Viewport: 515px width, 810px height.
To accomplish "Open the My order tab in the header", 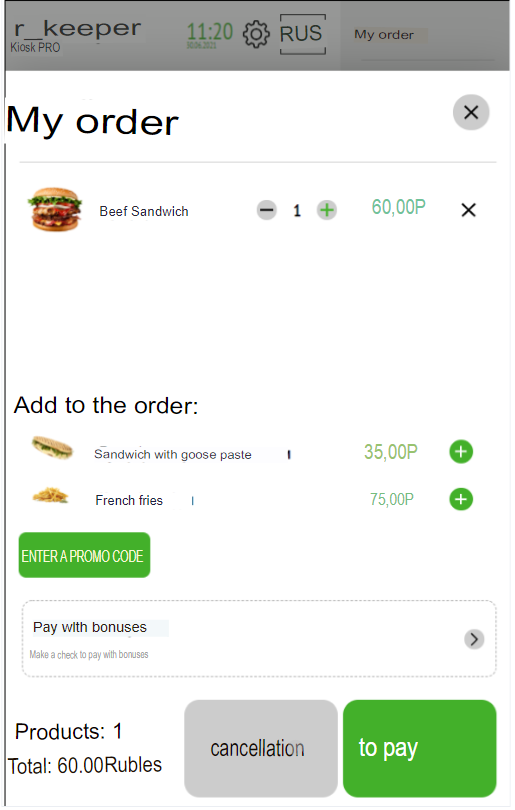I will coord(384,35).
